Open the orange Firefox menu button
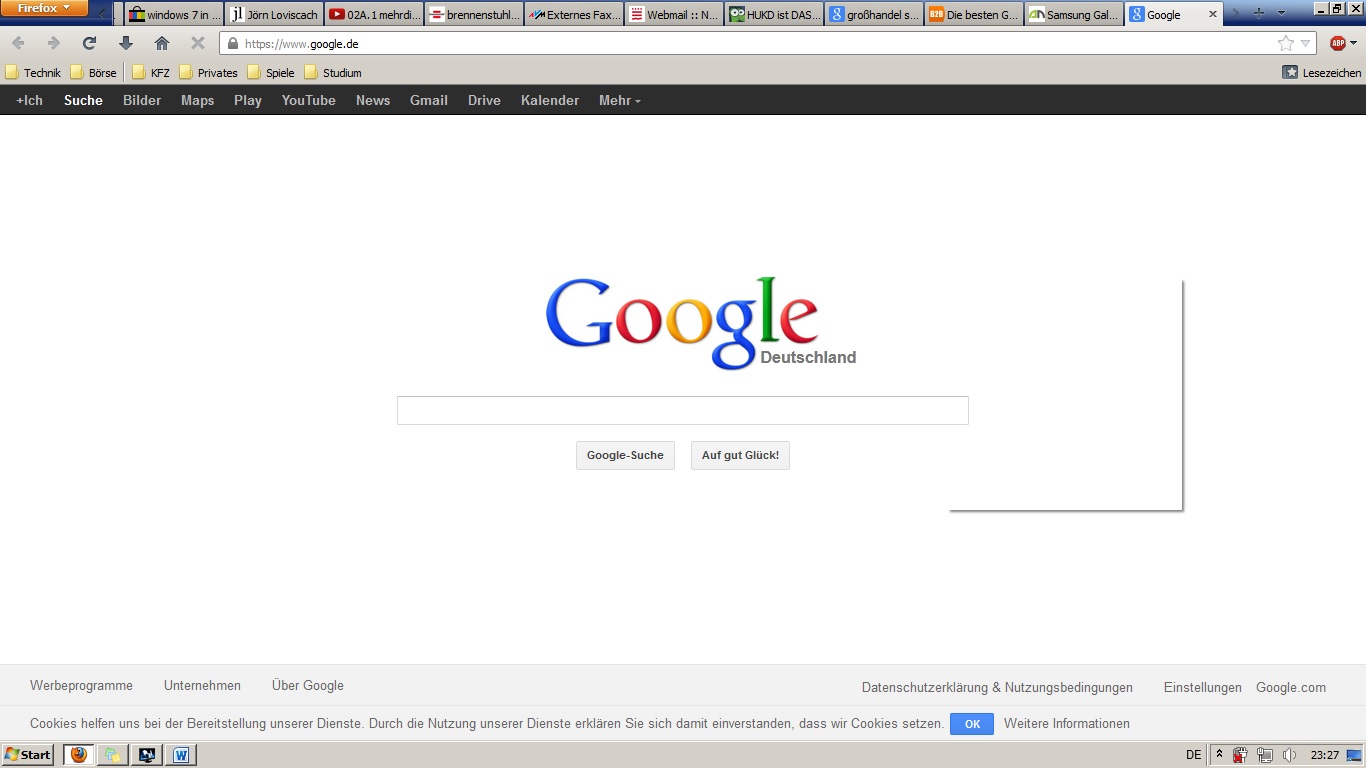This screenshot has height=768, width=1366. click(44, 8)
